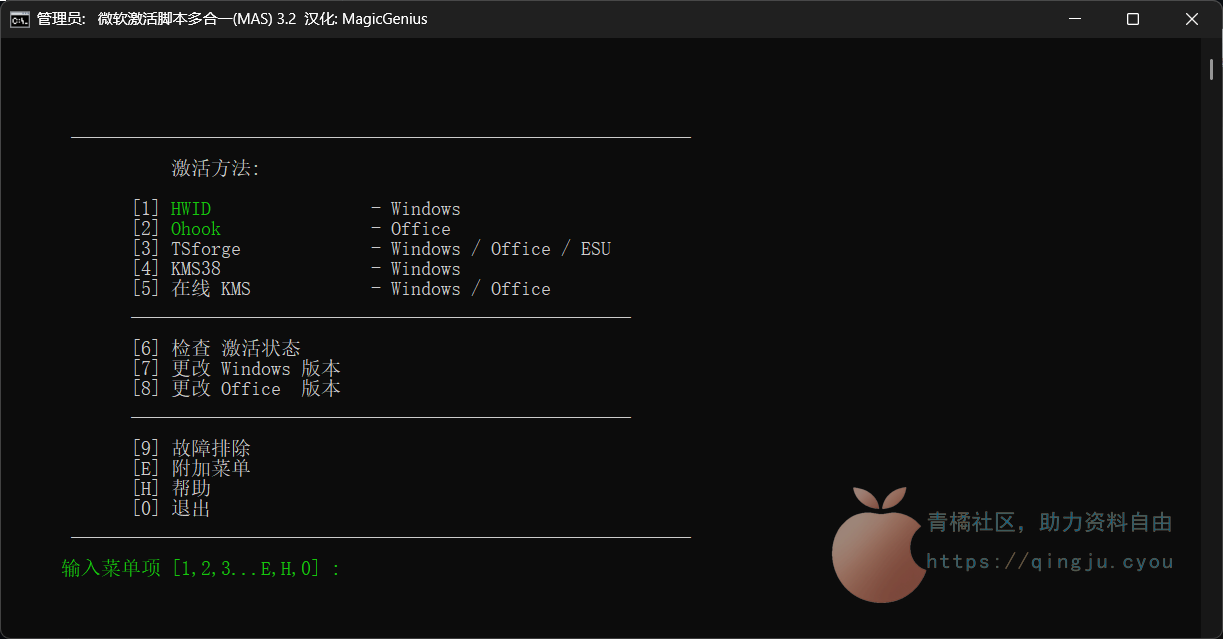Click the 附加菜单 entry
This screenshot has height=639, width=1223.
[x=191, y=468]
